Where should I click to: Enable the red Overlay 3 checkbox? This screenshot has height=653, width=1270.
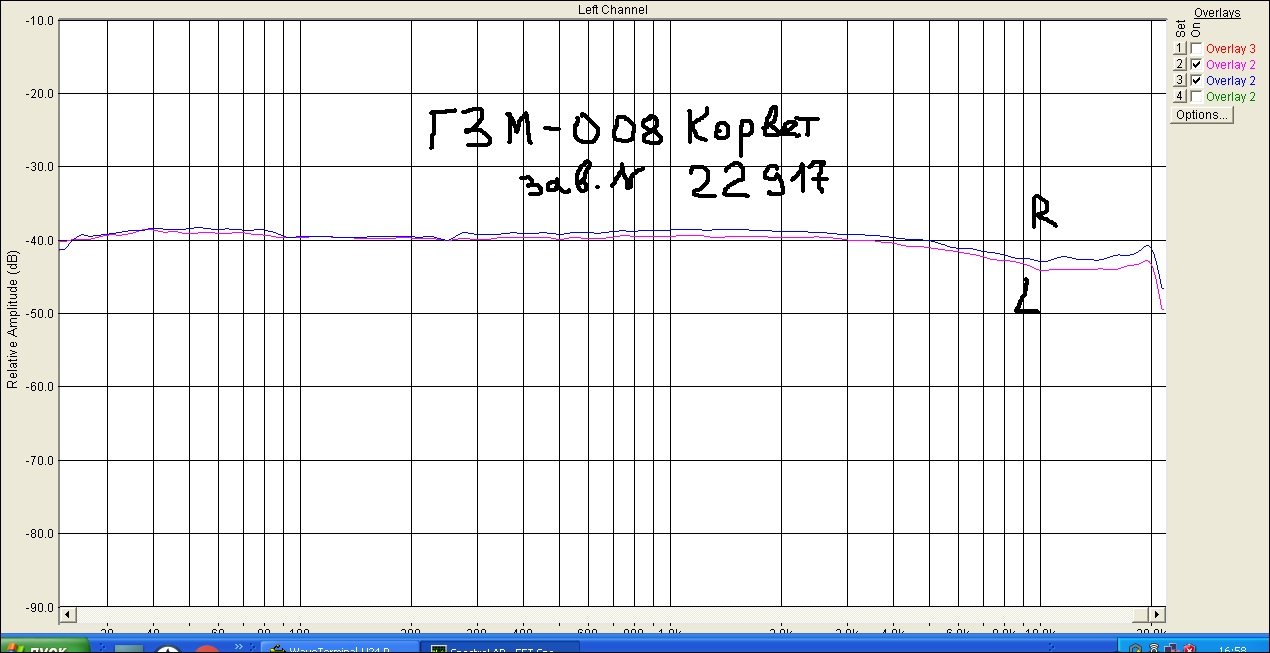click(x=1196, y=48)
